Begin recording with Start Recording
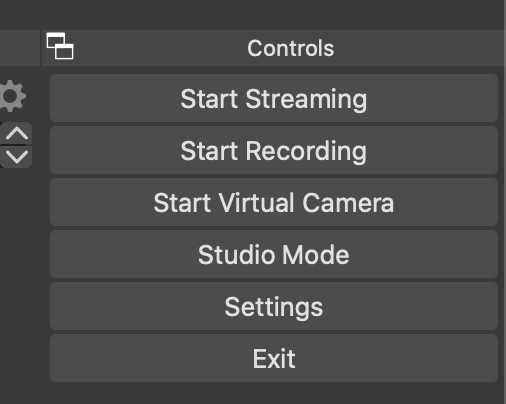The width and height of the screenshot is (506, 404). 274,150
